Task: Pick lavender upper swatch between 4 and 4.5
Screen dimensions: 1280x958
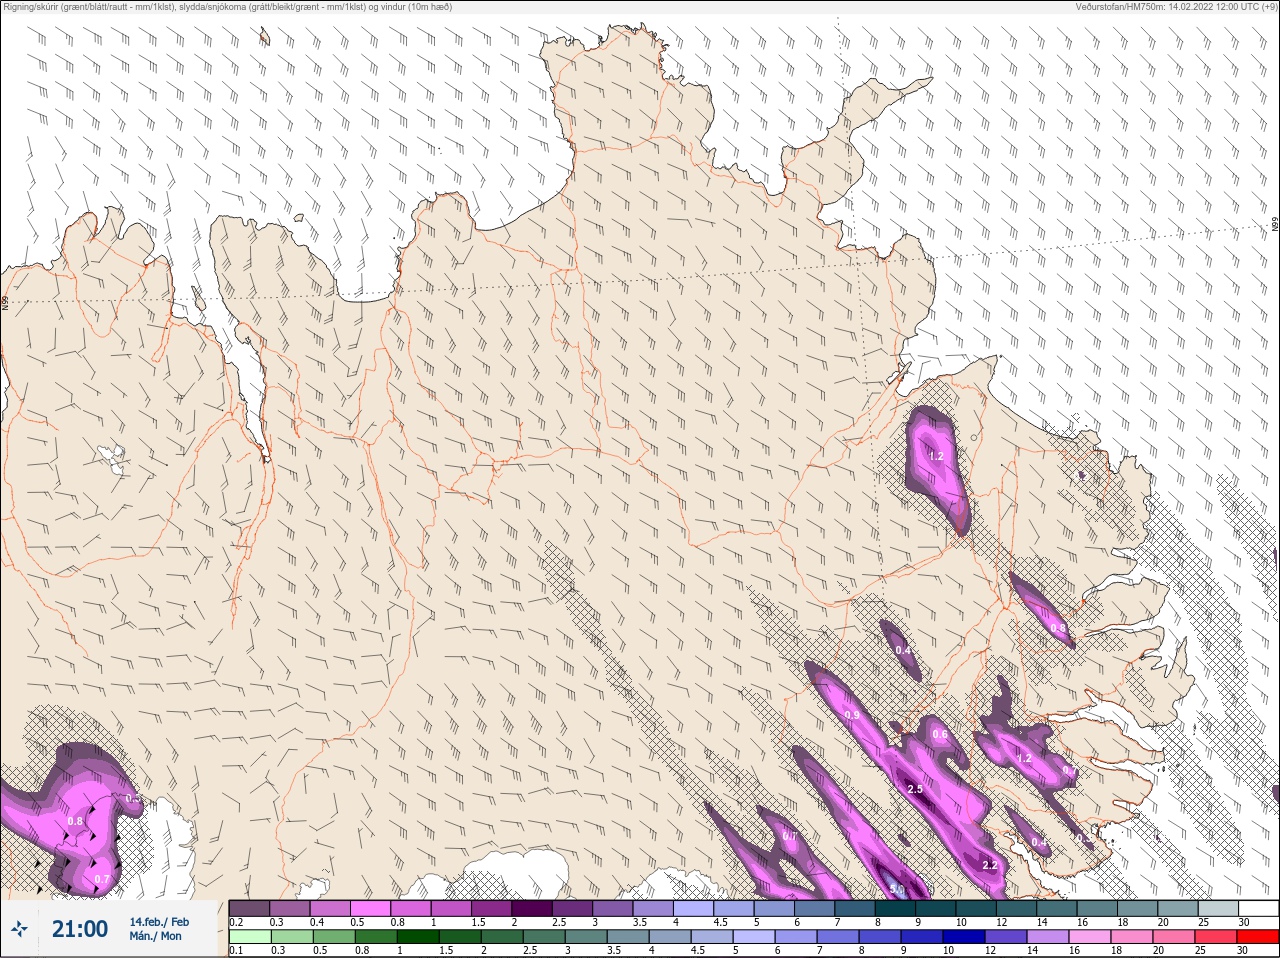Action: coord(693,908)
